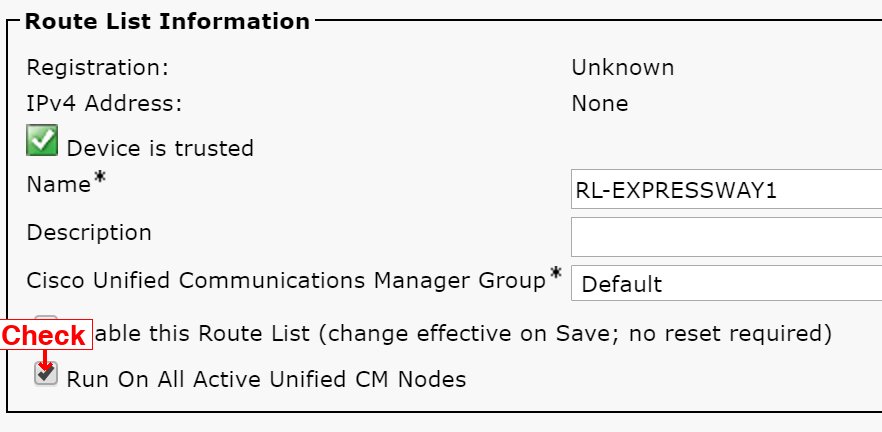This screenshot has height=432, width=882.
Task: Click the required asterisk beside Name
Action: (100, 178)
